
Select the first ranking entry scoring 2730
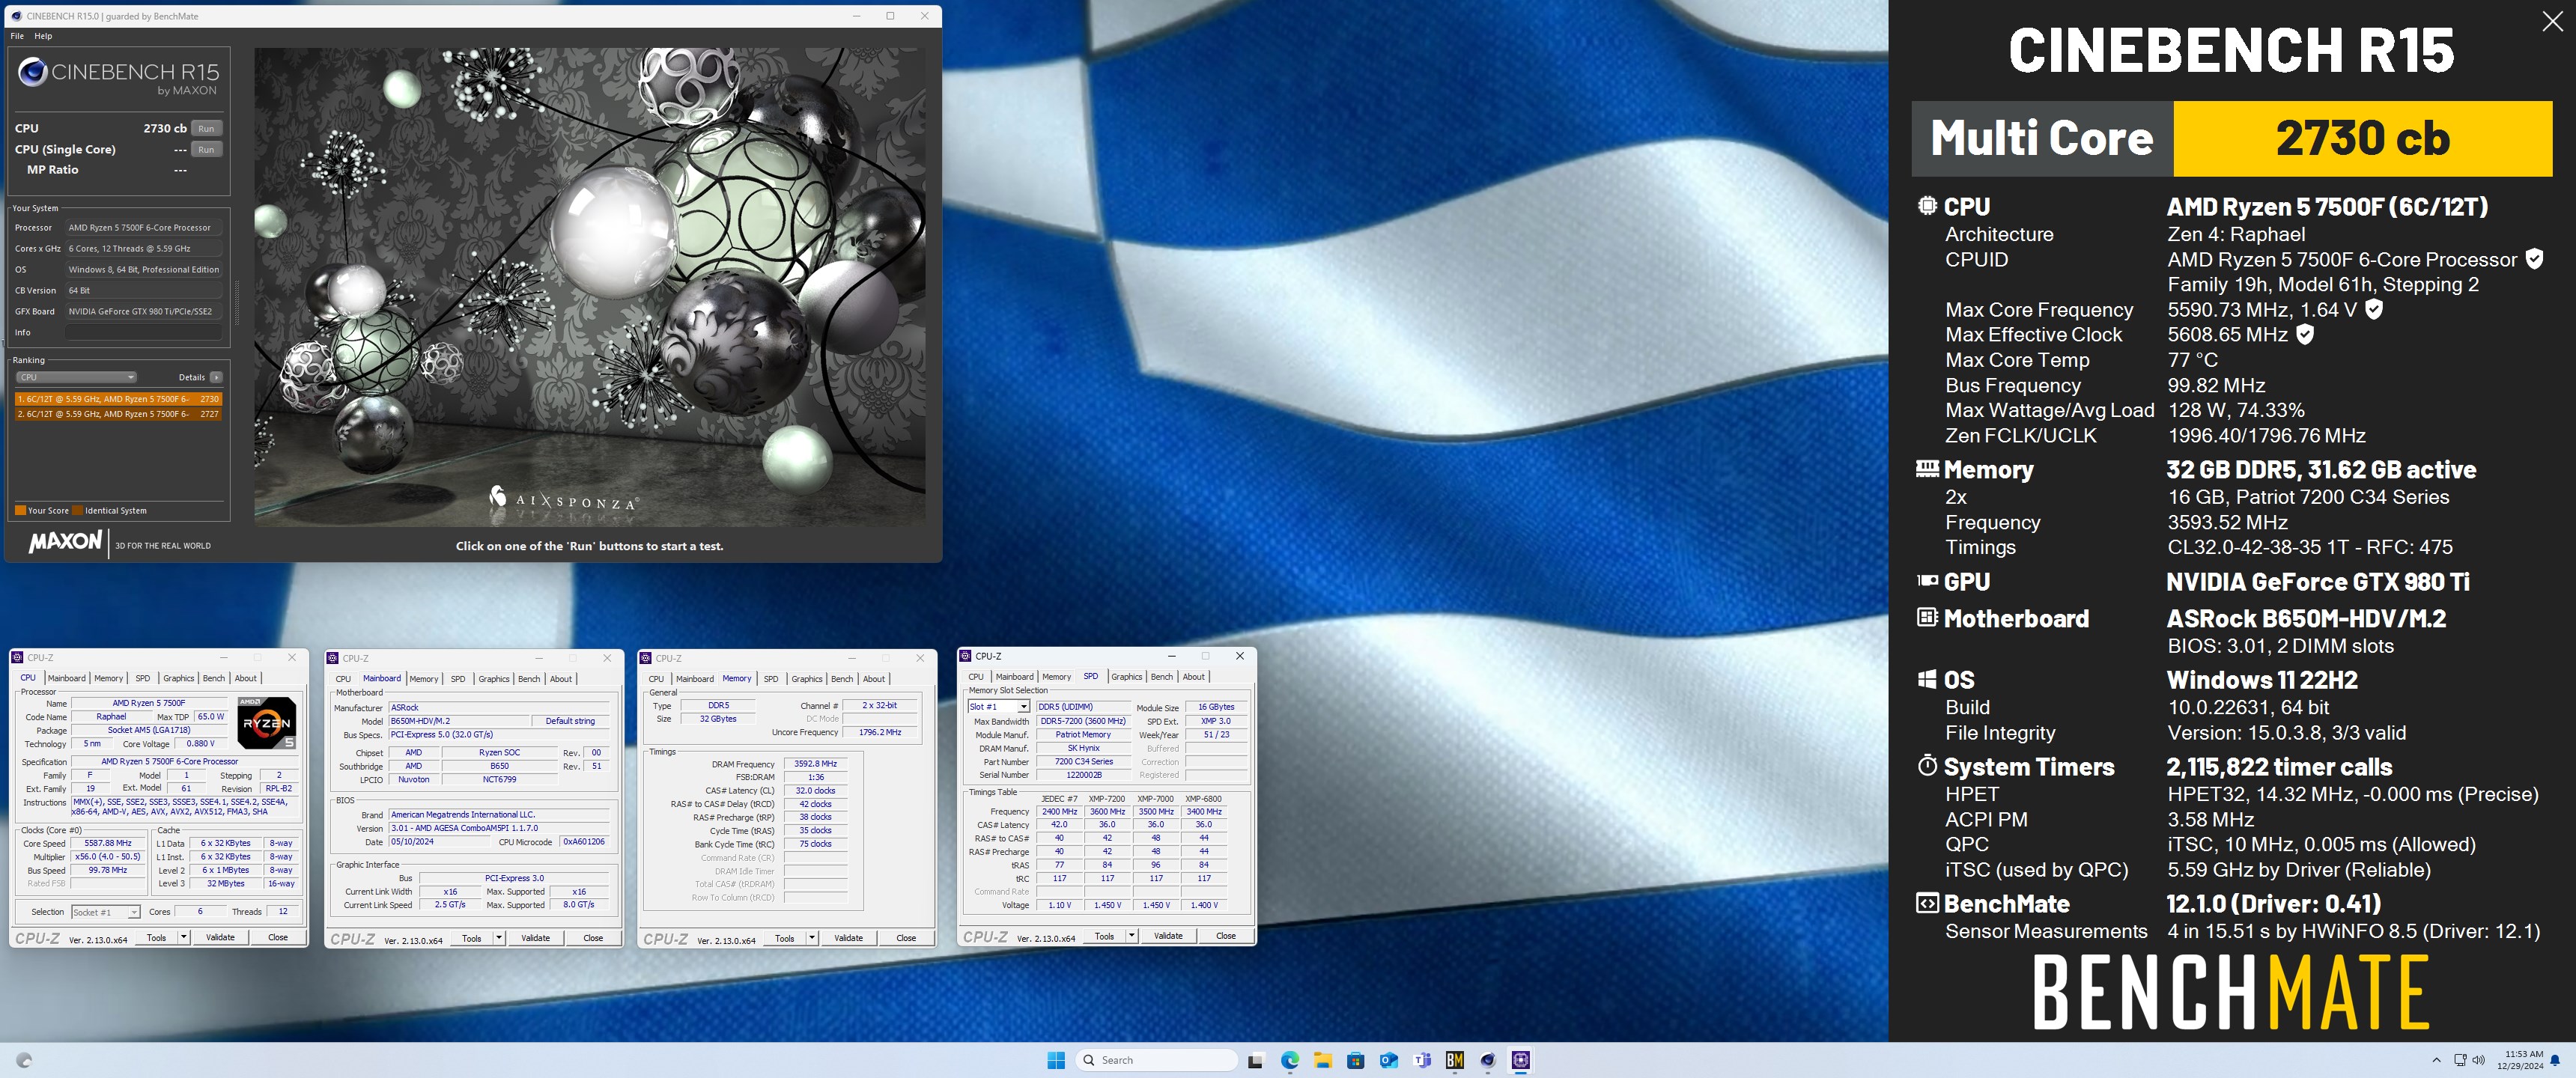[x=118, y=399]
